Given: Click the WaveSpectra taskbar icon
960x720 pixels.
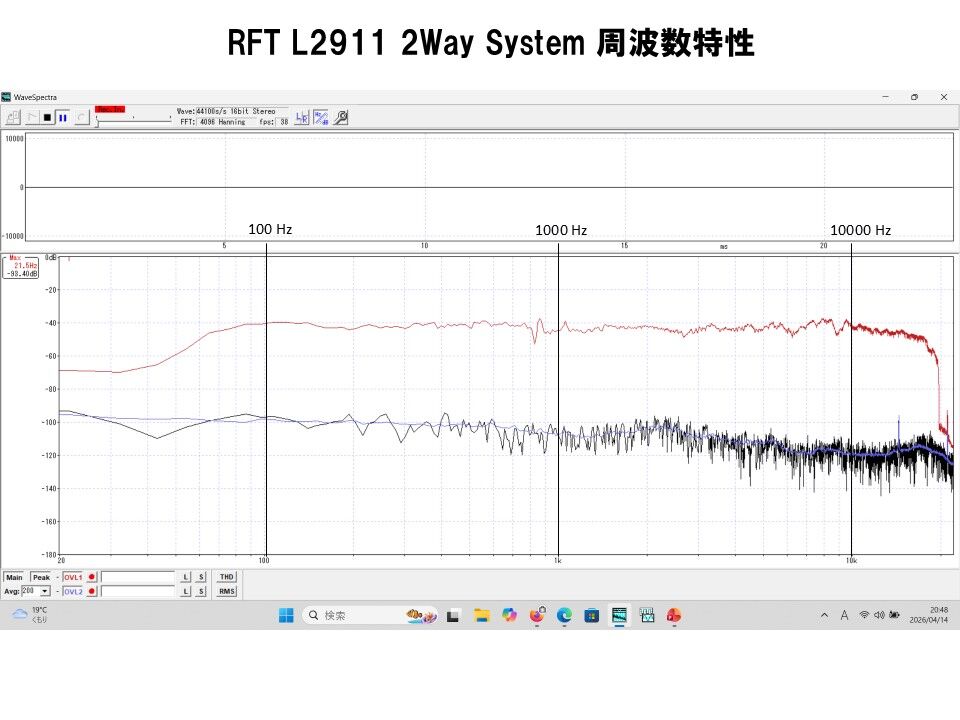Looking at the screenshot, I should tap(619, 615).
